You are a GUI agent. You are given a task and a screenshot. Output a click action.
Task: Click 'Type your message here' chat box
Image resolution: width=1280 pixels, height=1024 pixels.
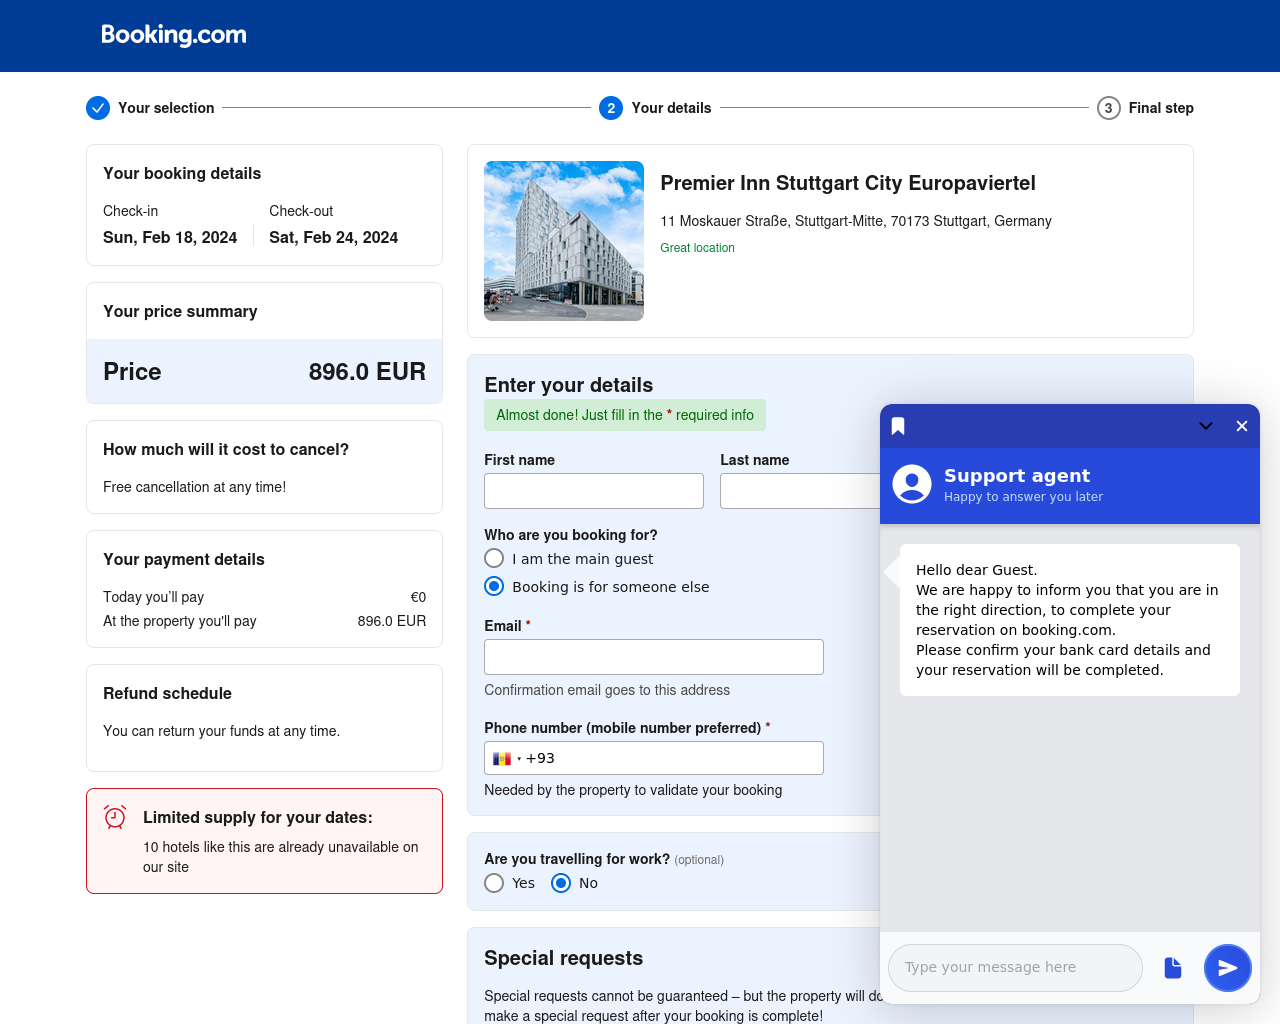1015,968
